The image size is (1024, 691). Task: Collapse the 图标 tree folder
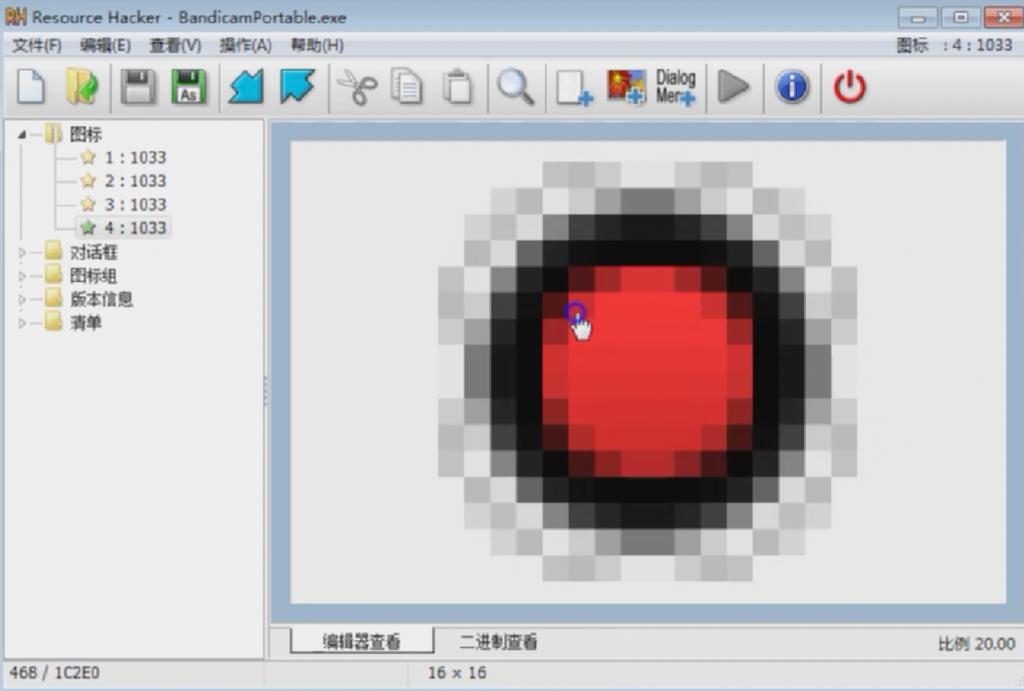pos(23,134)
